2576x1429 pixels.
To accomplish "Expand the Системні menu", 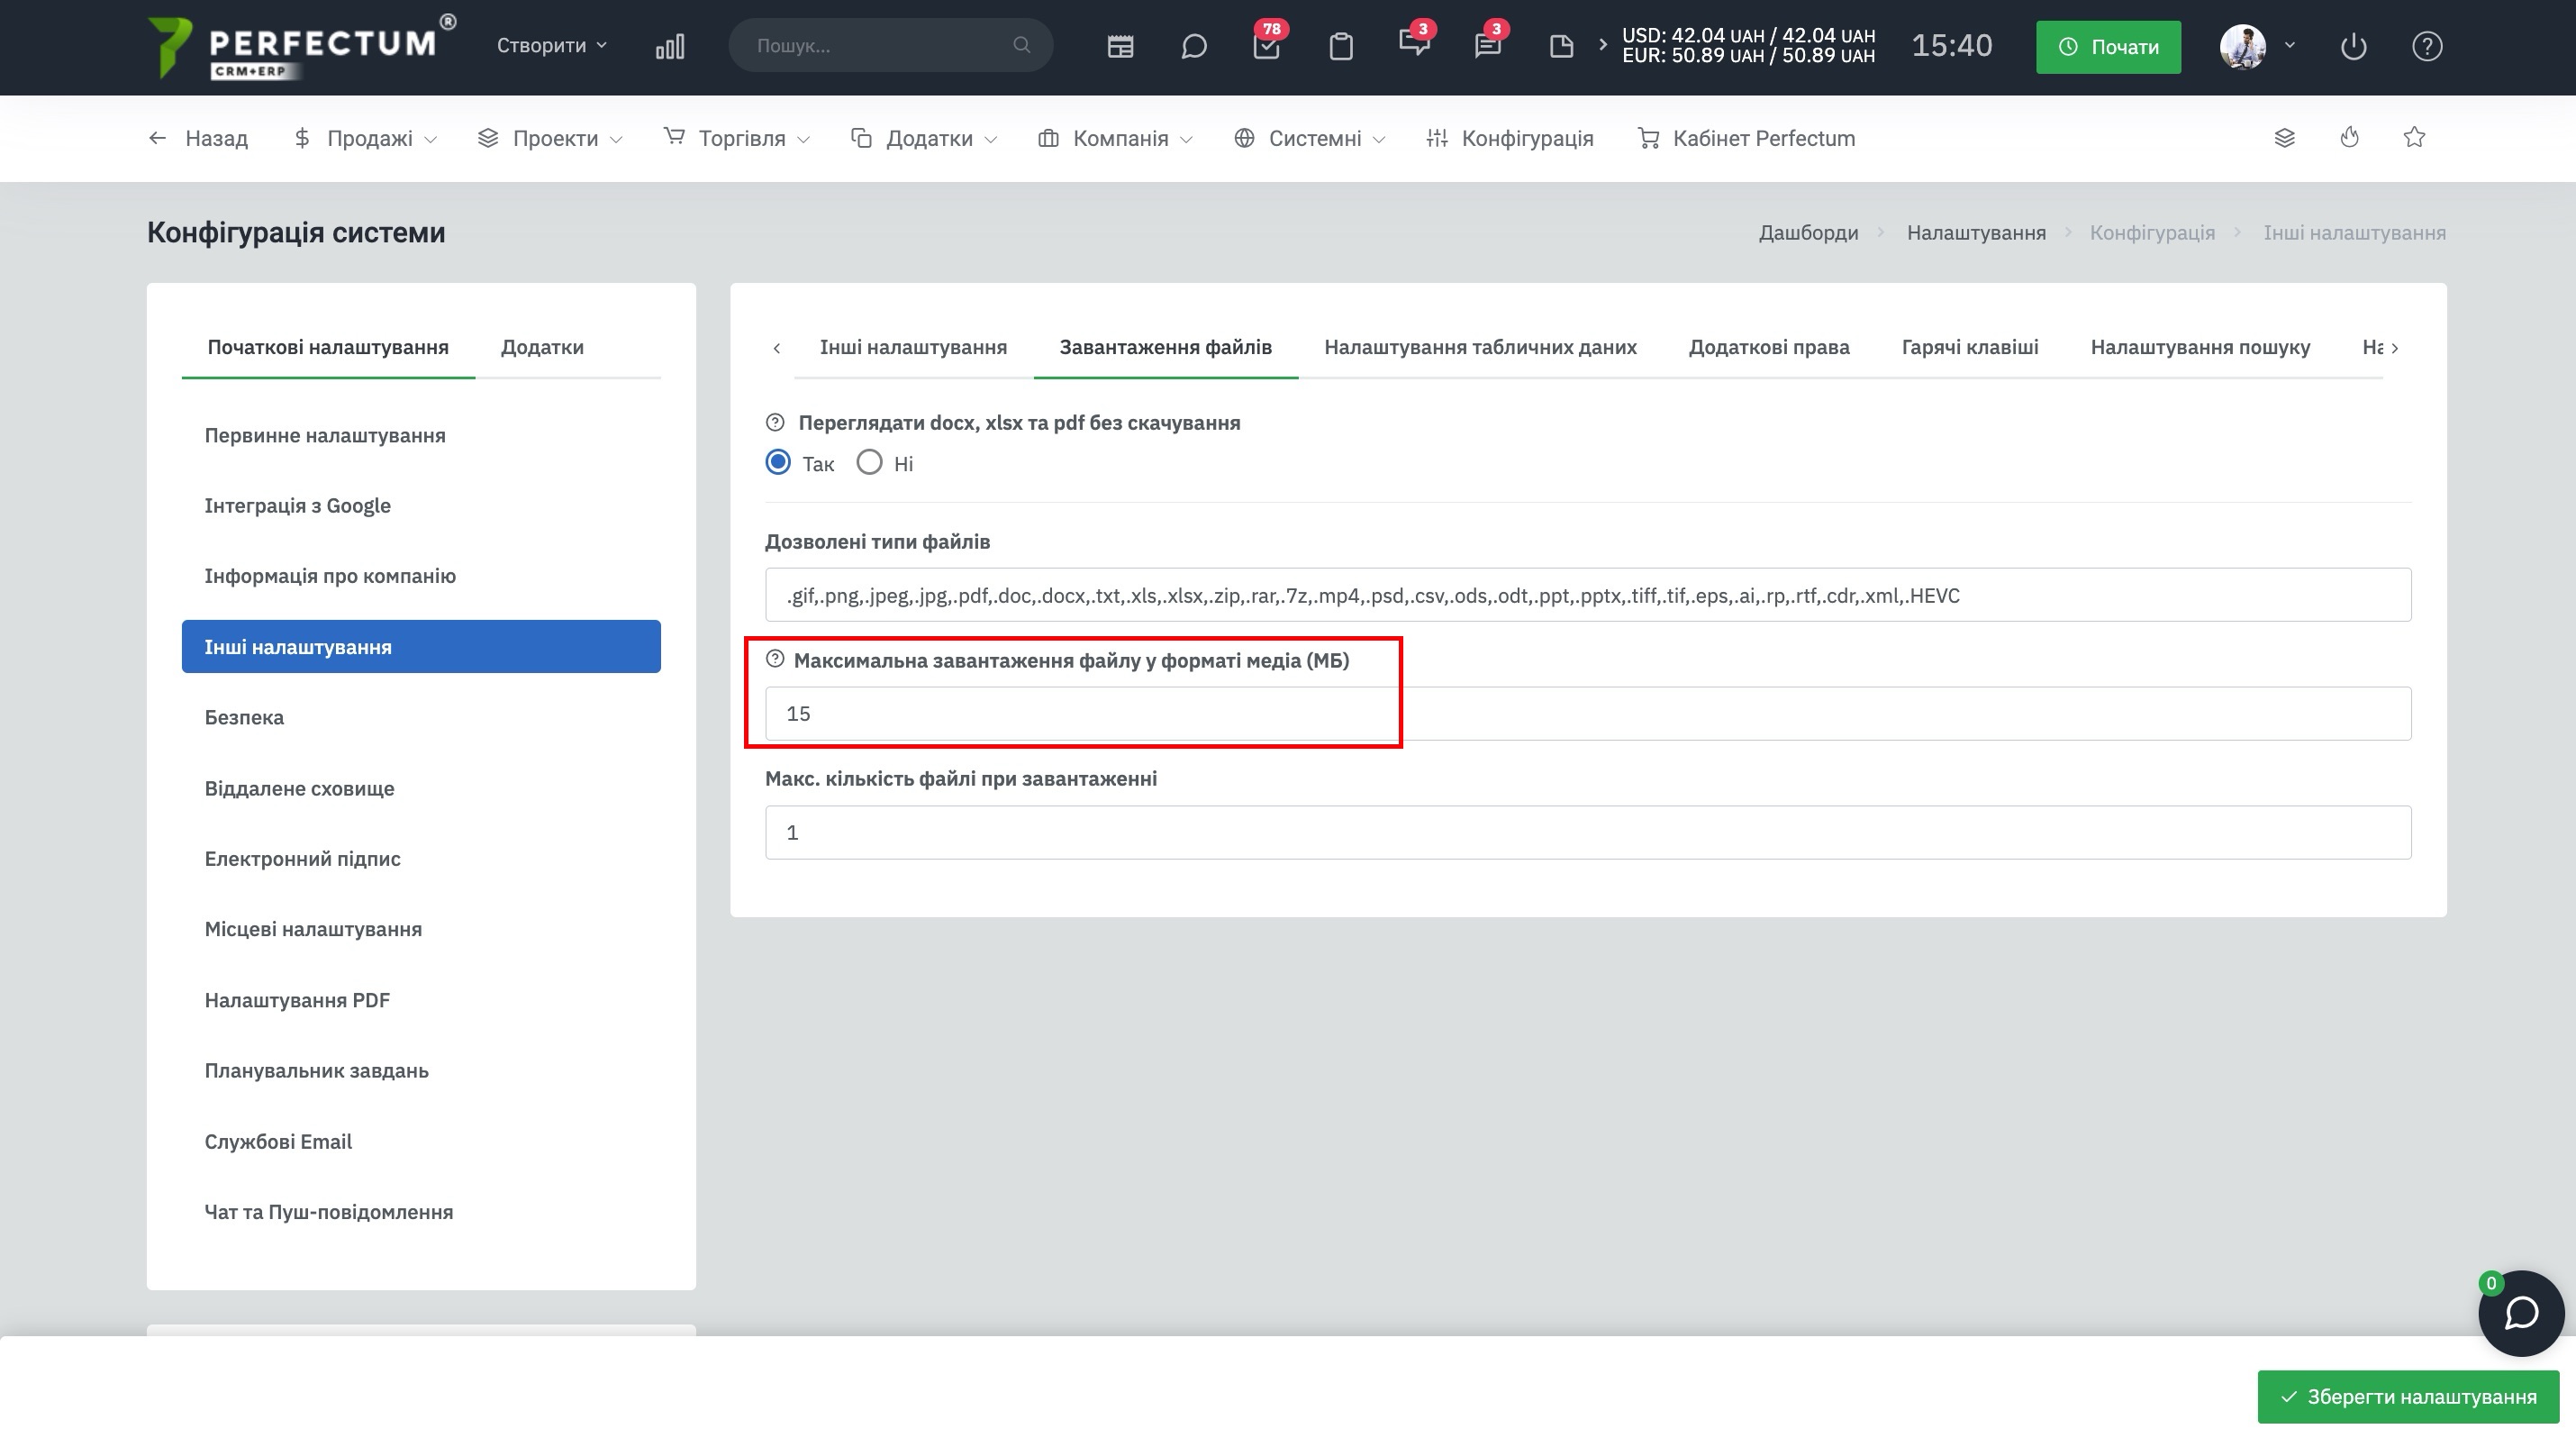I will [1310, 138].
